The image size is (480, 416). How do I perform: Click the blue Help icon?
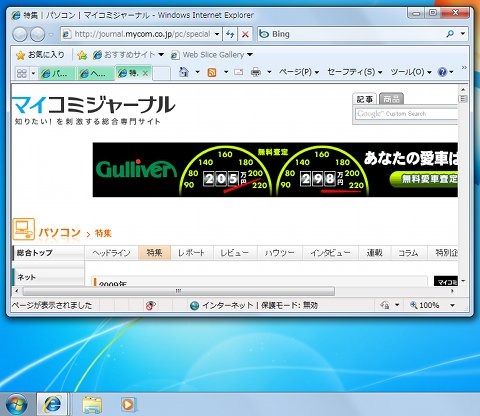[x=442, y=72]
